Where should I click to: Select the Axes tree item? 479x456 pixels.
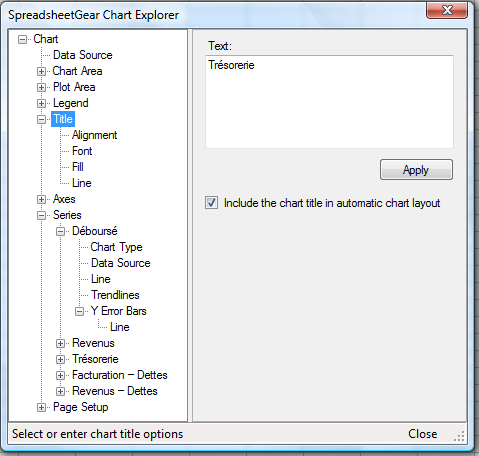pos(64,199)
